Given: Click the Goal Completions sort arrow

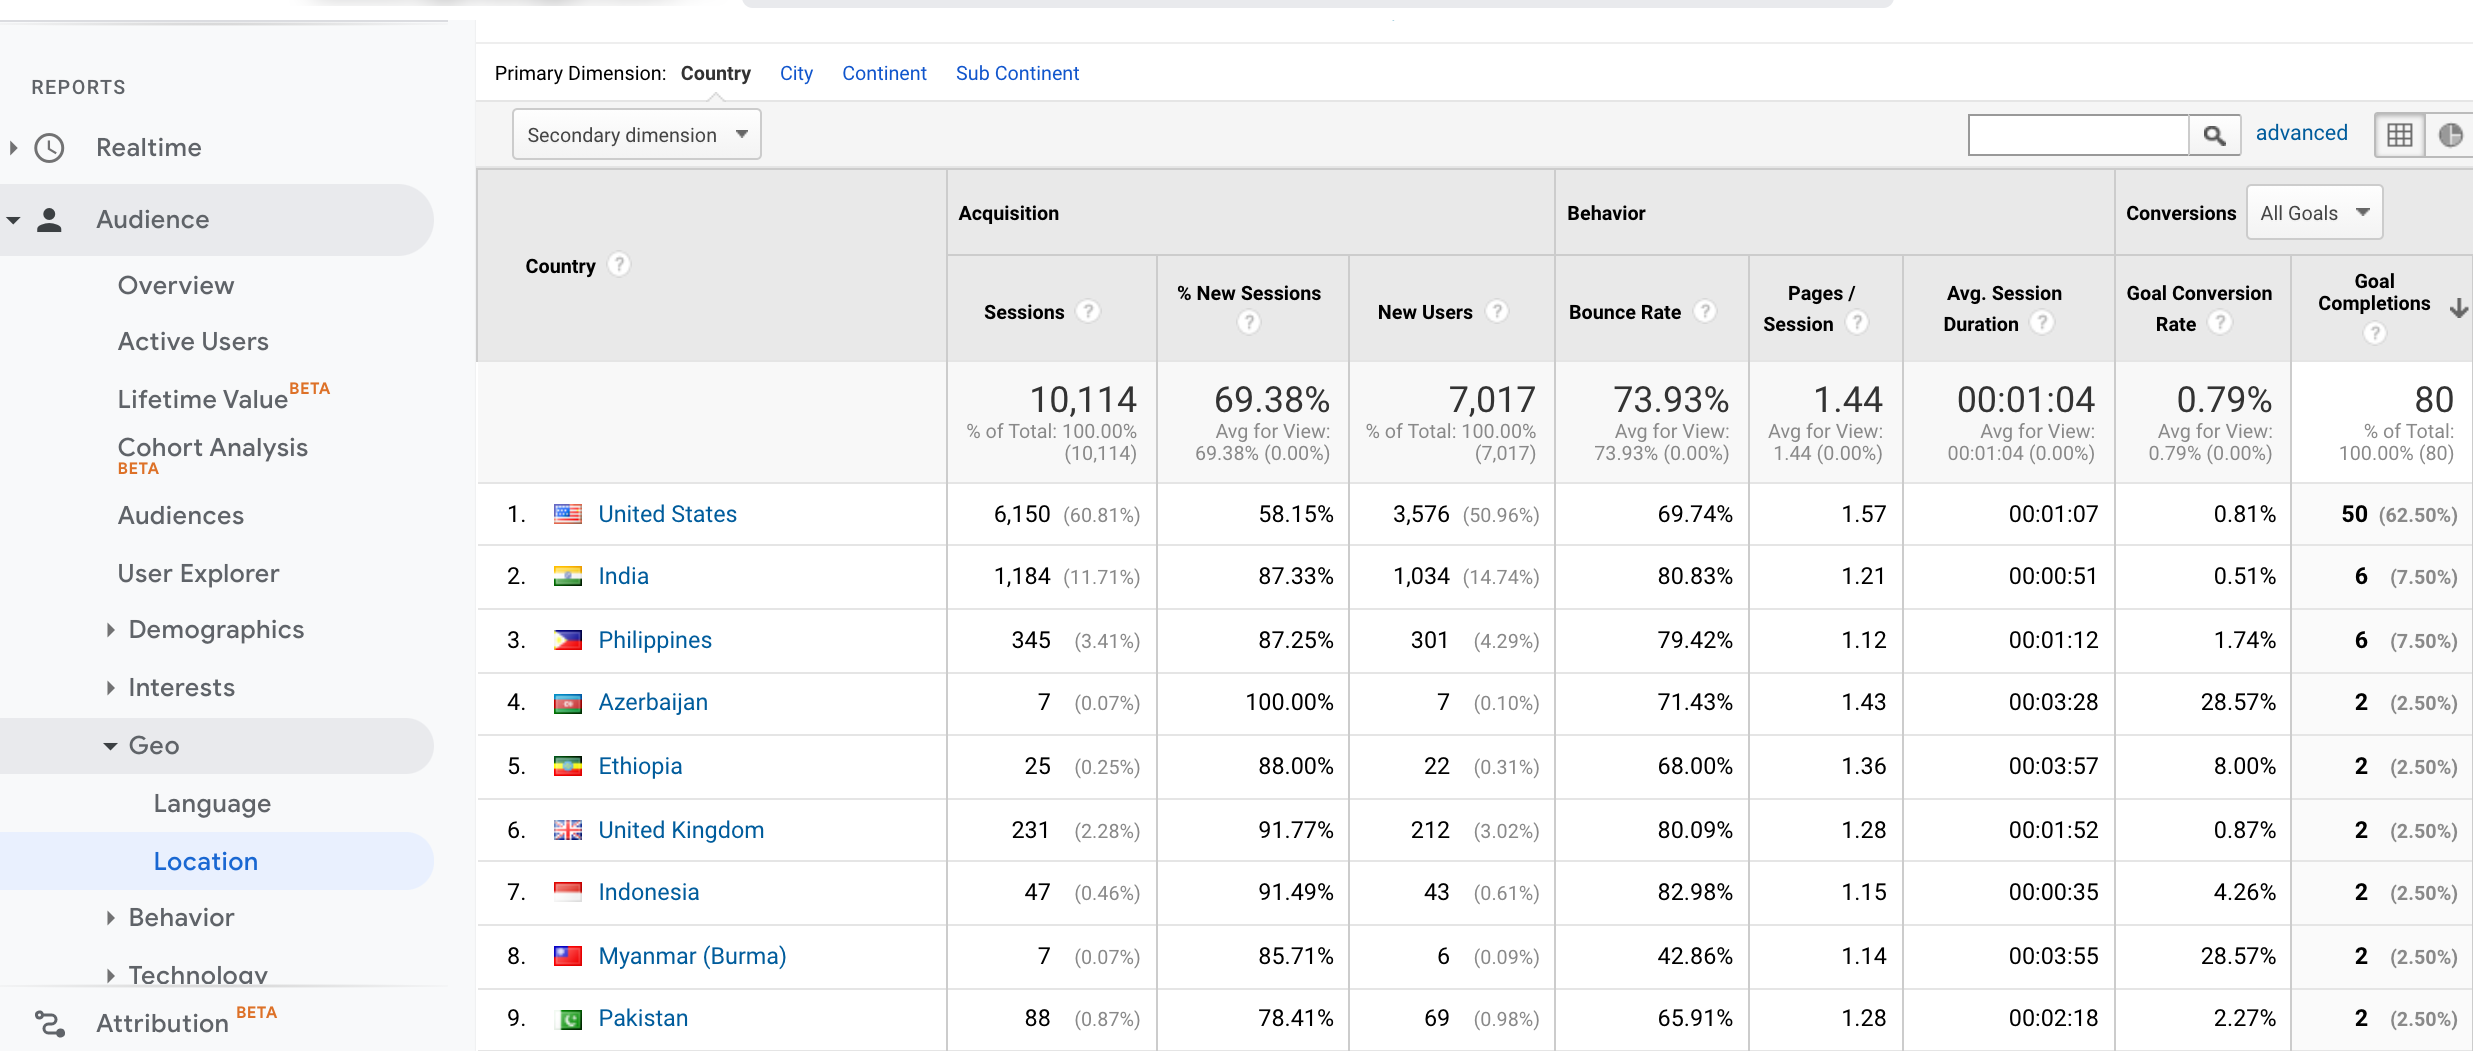Looking at the screenshot, I should pyautogui.click(x=2458, y=308).
